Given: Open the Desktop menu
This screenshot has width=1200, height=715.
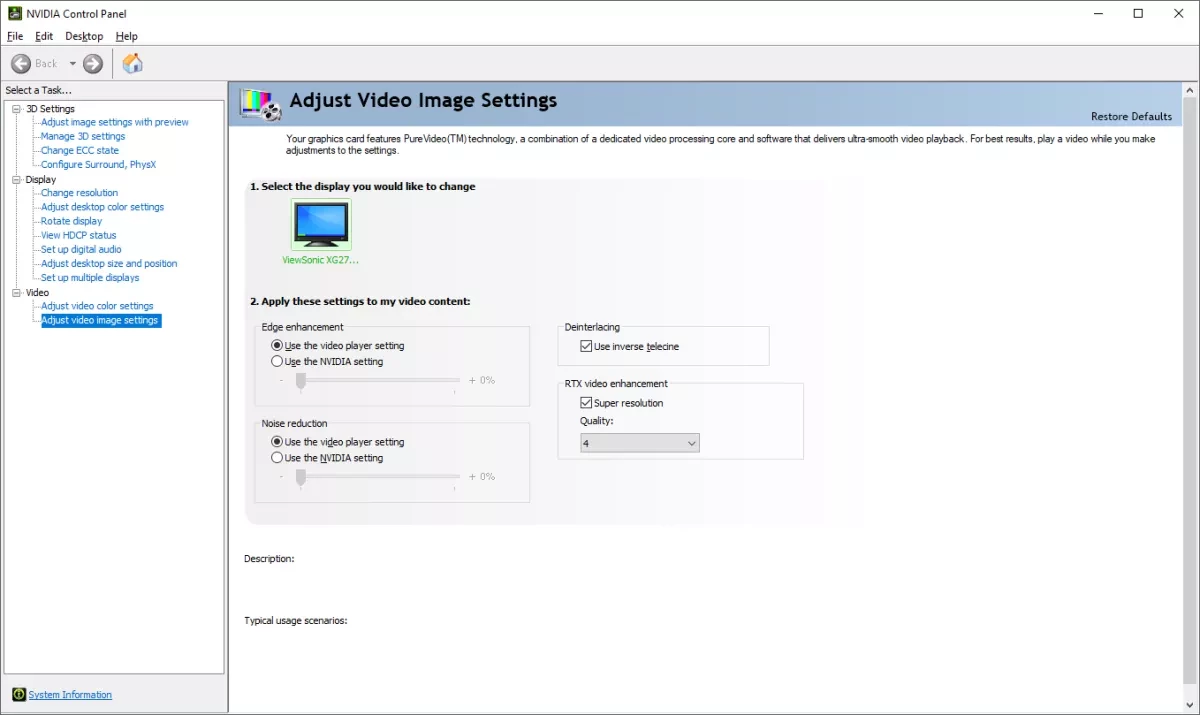Looking at the screenshot, I should (x=84, y=36).
